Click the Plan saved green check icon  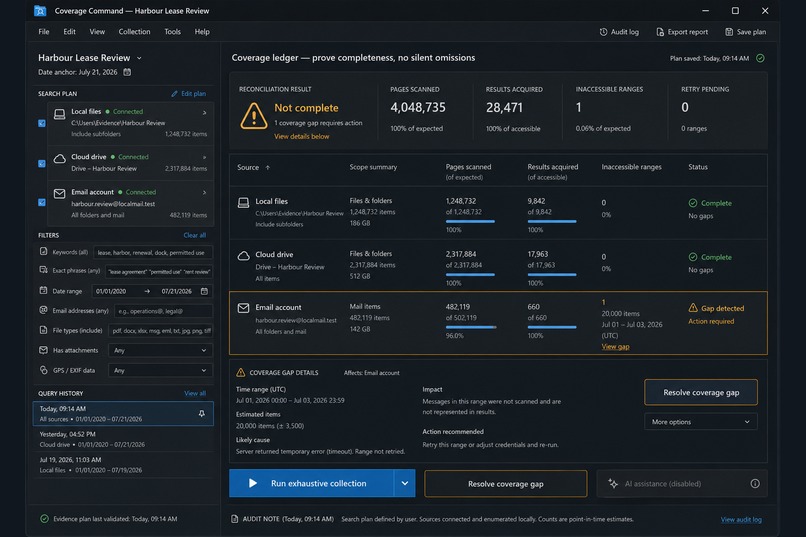(760, 58)
